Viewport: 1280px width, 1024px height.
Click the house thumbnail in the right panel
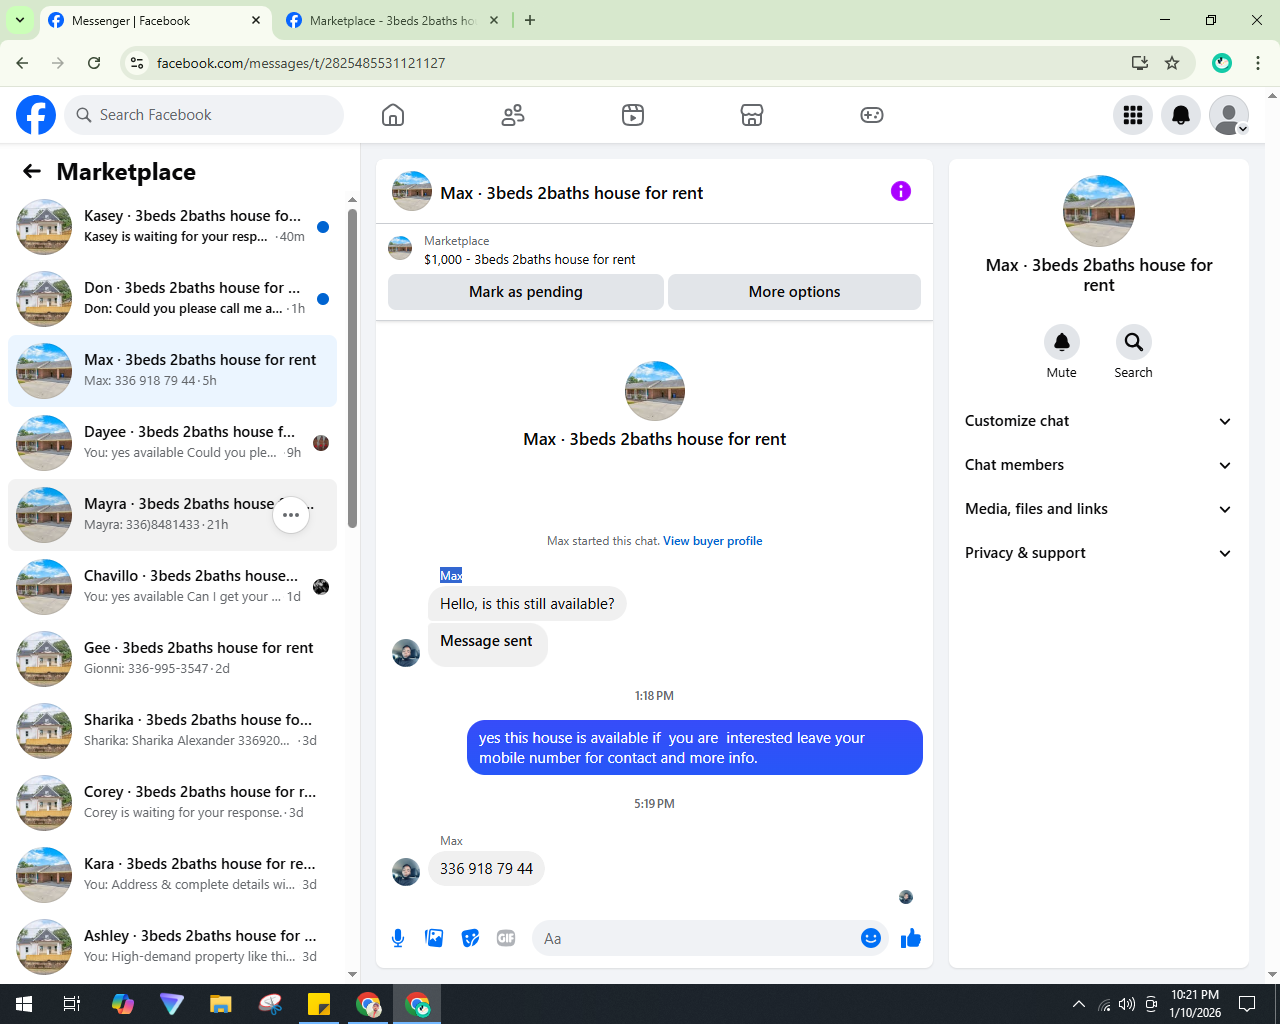click(1099, 211)
